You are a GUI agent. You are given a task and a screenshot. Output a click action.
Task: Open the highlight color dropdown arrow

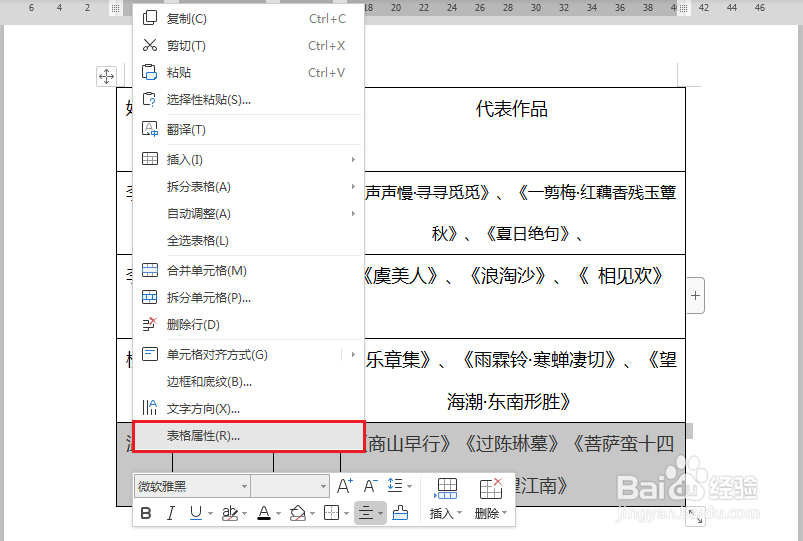(245, 513)
